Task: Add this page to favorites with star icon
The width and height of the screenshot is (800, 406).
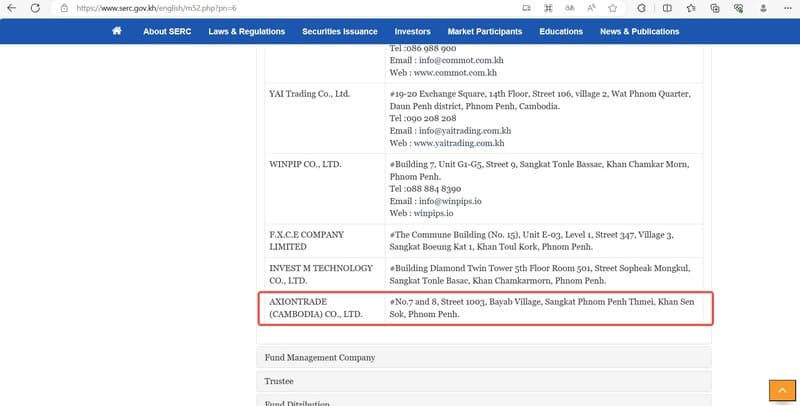Action: coord(613,8)
